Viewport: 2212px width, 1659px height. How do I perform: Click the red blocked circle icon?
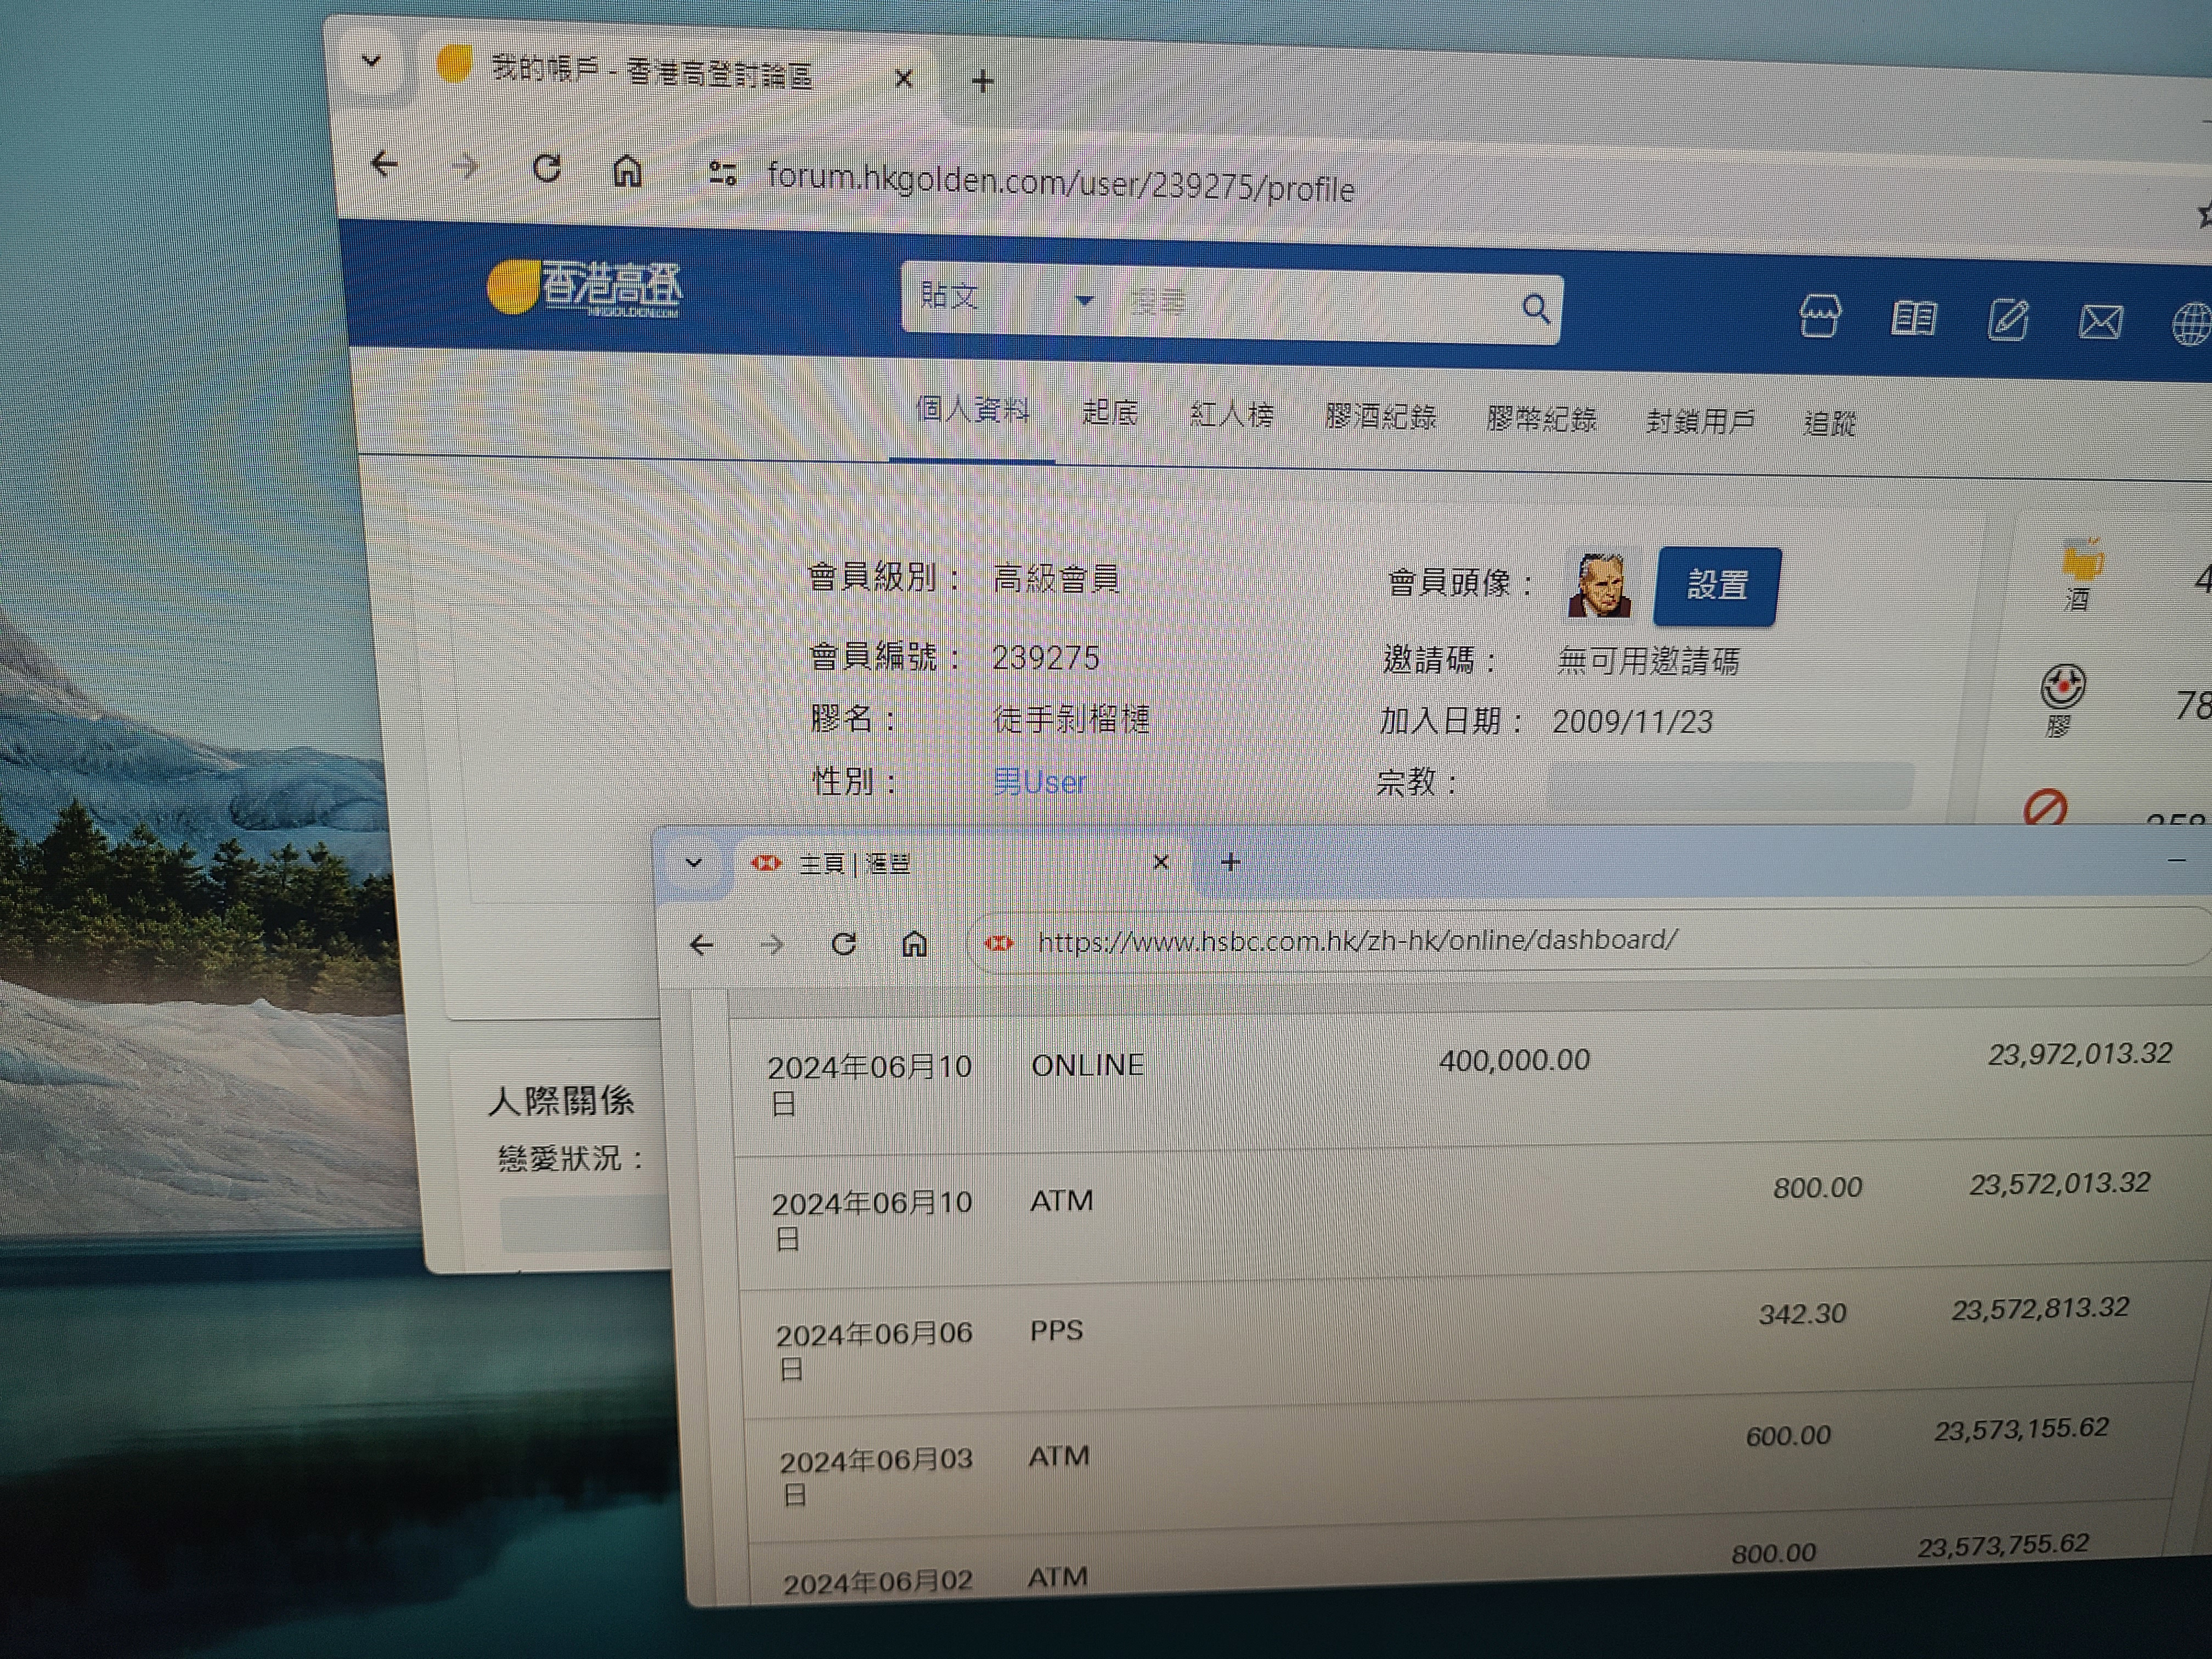click(2045, 808)
